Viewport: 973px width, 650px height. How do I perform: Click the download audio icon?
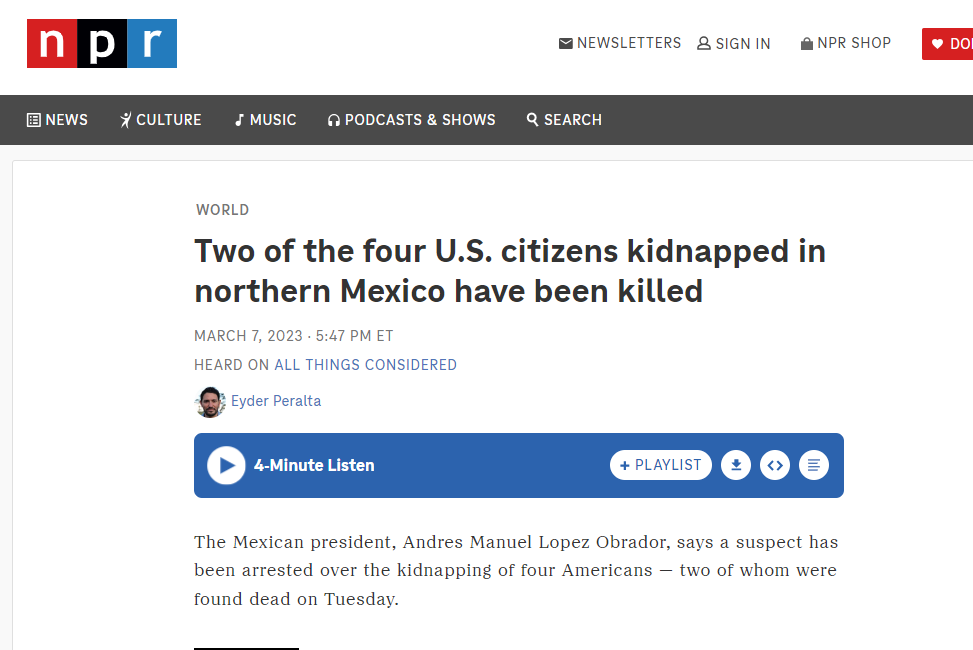[x=736, y=465]
